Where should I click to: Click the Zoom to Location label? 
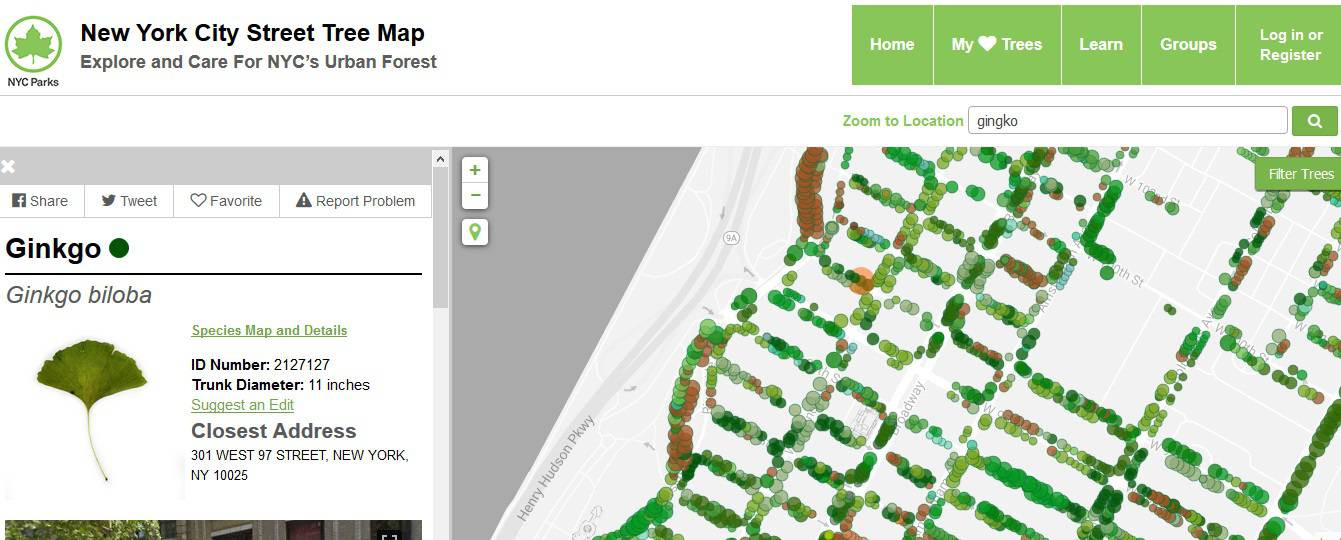tap(902, 121)
